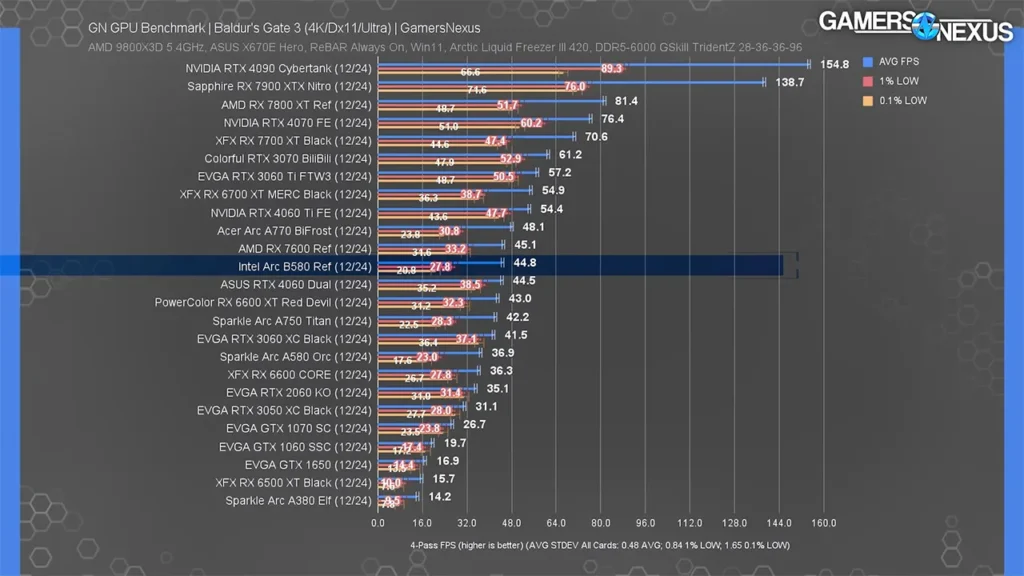
Task: Click the 'Sparkle Arc A380 Elf (12/24)' label
Action: 298,501
